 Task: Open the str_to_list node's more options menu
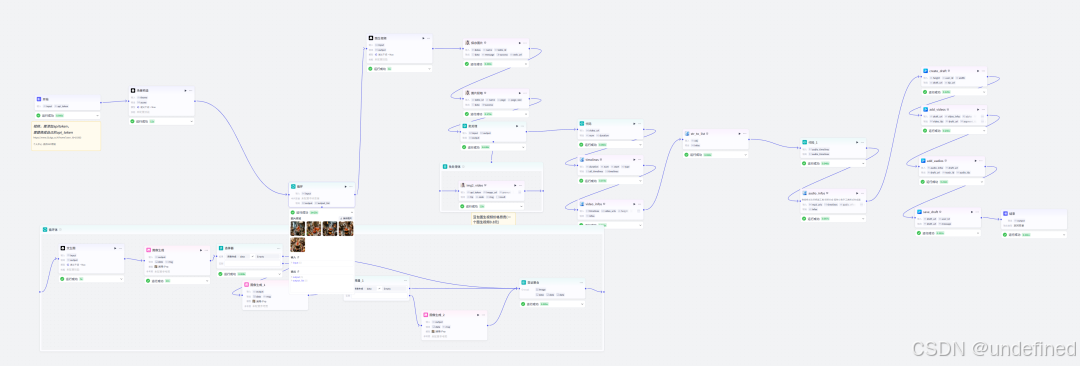pyautogui.click(x=745, y=133)
